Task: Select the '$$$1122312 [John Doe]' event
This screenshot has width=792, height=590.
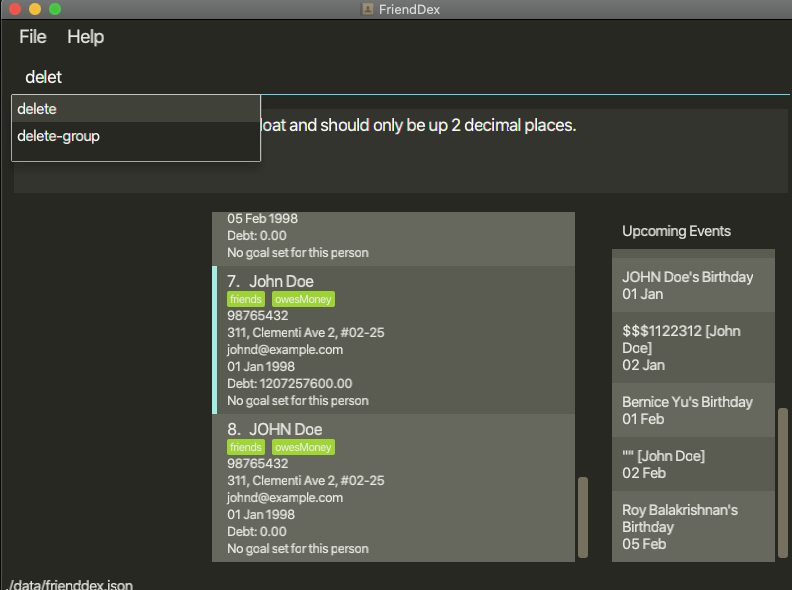Action: [693, 348]
